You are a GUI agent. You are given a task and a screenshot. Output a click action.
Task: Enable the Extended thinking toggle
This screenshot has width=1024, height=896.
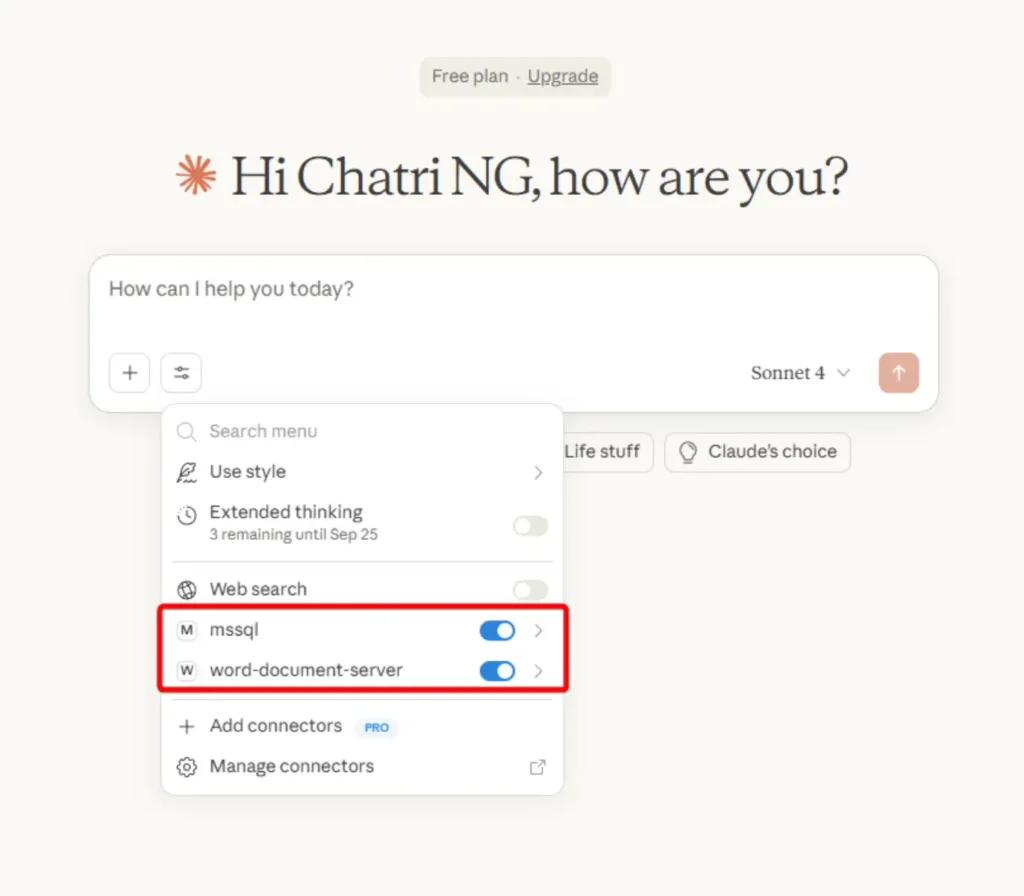(530, 526)
